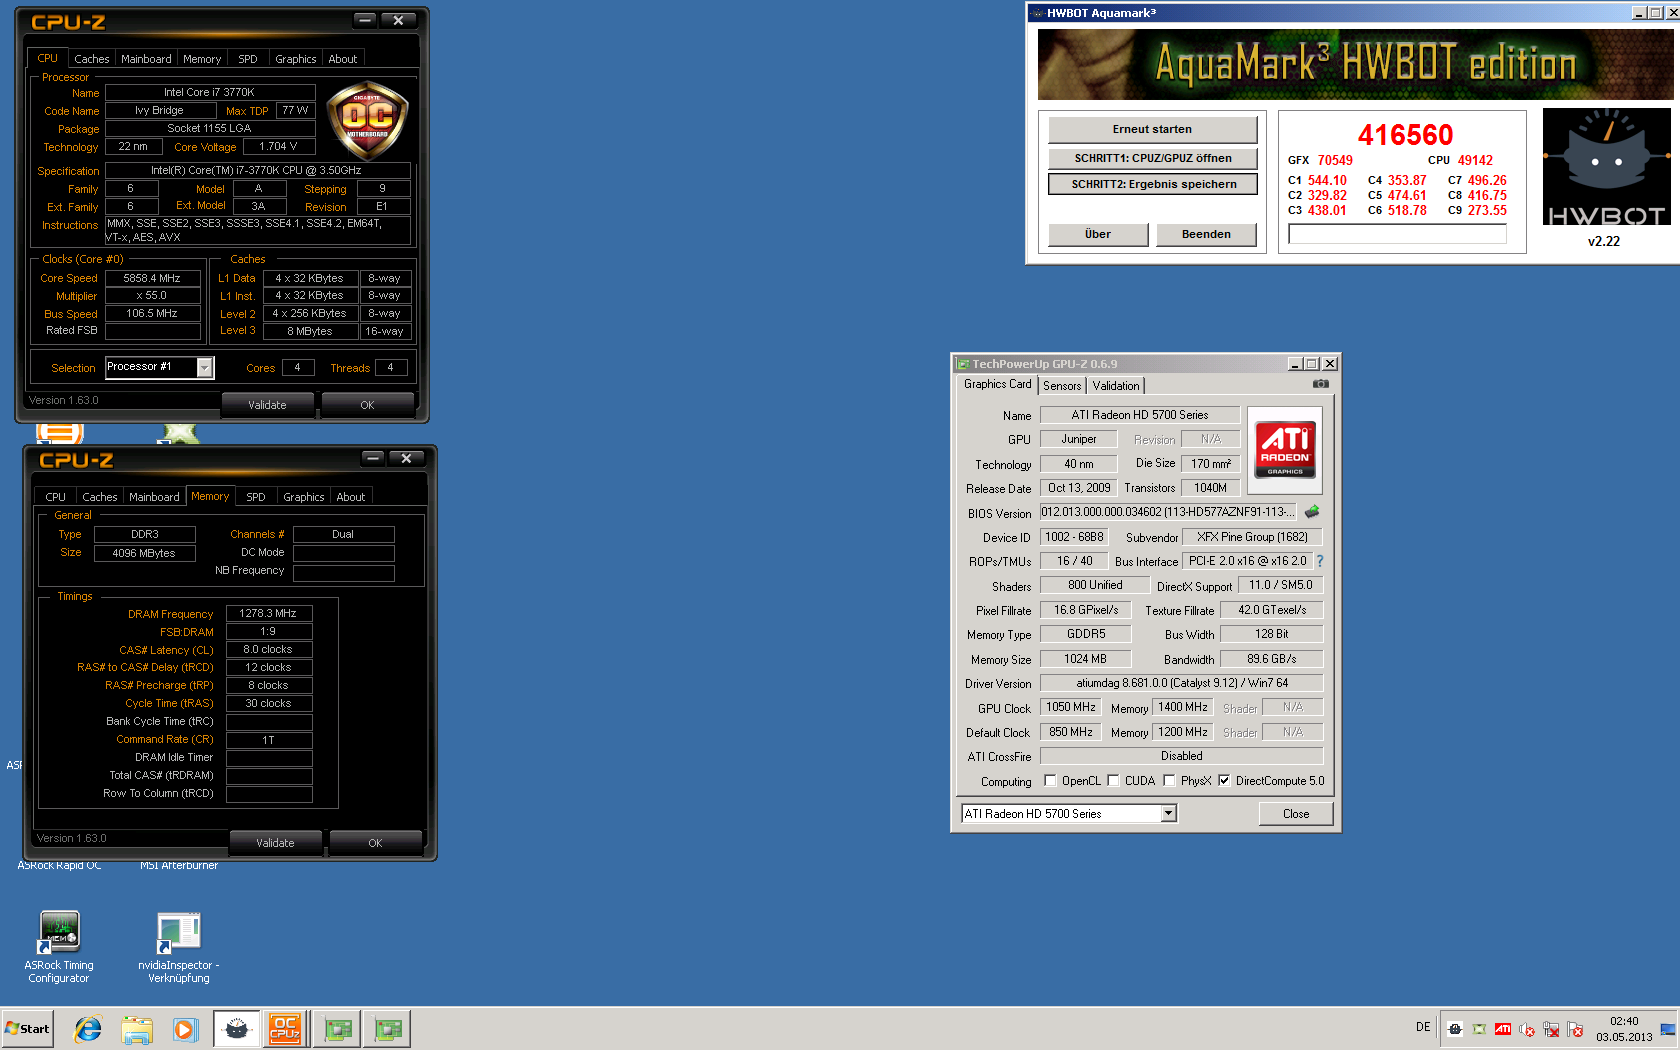Switch to the Sensors tab in GPU-Z
1680x1050 pixels.
click(1062, 386)
